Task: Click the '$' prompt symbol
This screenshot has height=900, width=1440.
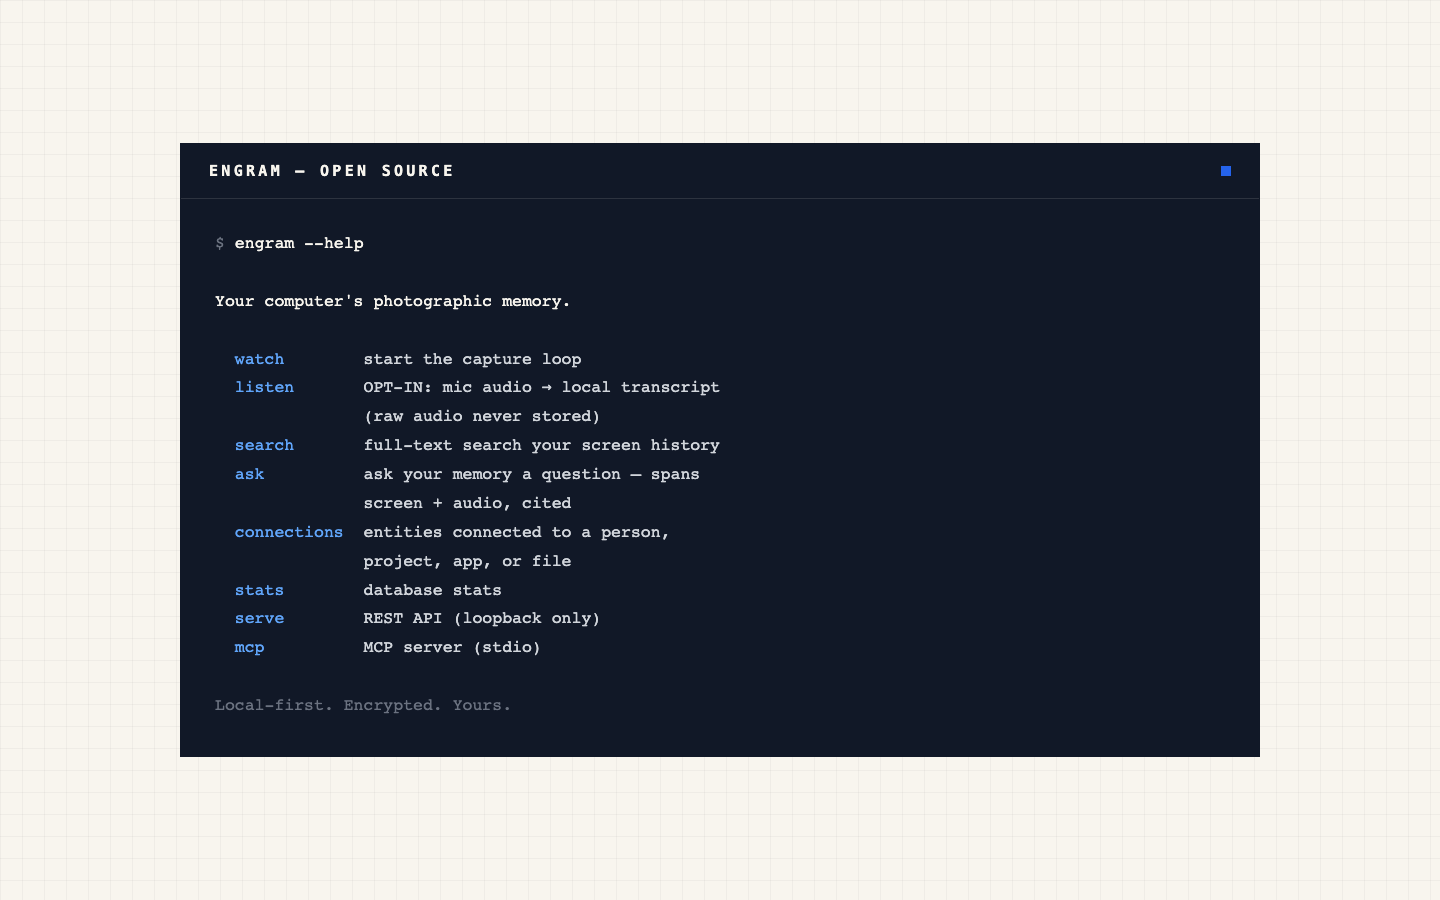Action: point(220,243)
